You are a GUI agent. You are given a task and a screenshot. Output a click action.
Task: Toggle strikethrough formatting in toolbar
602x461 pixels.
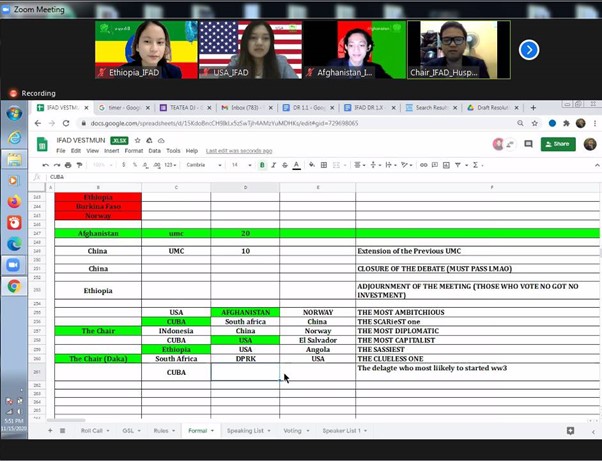pyautogui.click(x=284, y=165)
